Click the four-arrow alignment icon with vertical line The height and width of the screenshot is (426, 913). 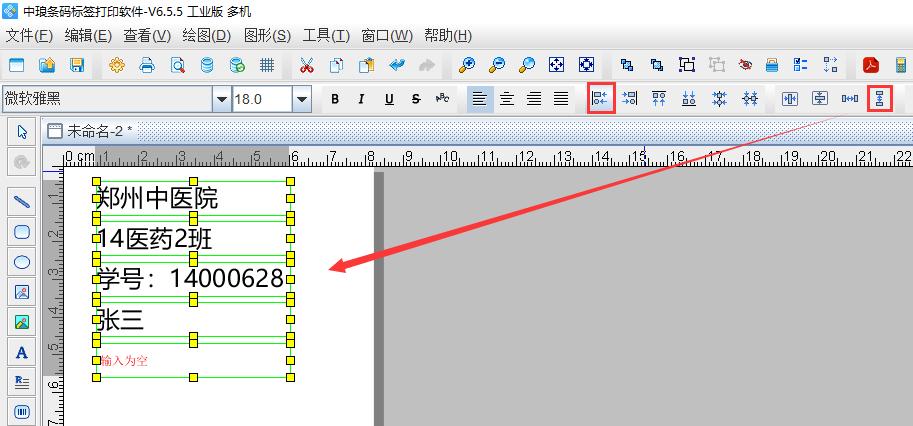[x=719, y=99]
